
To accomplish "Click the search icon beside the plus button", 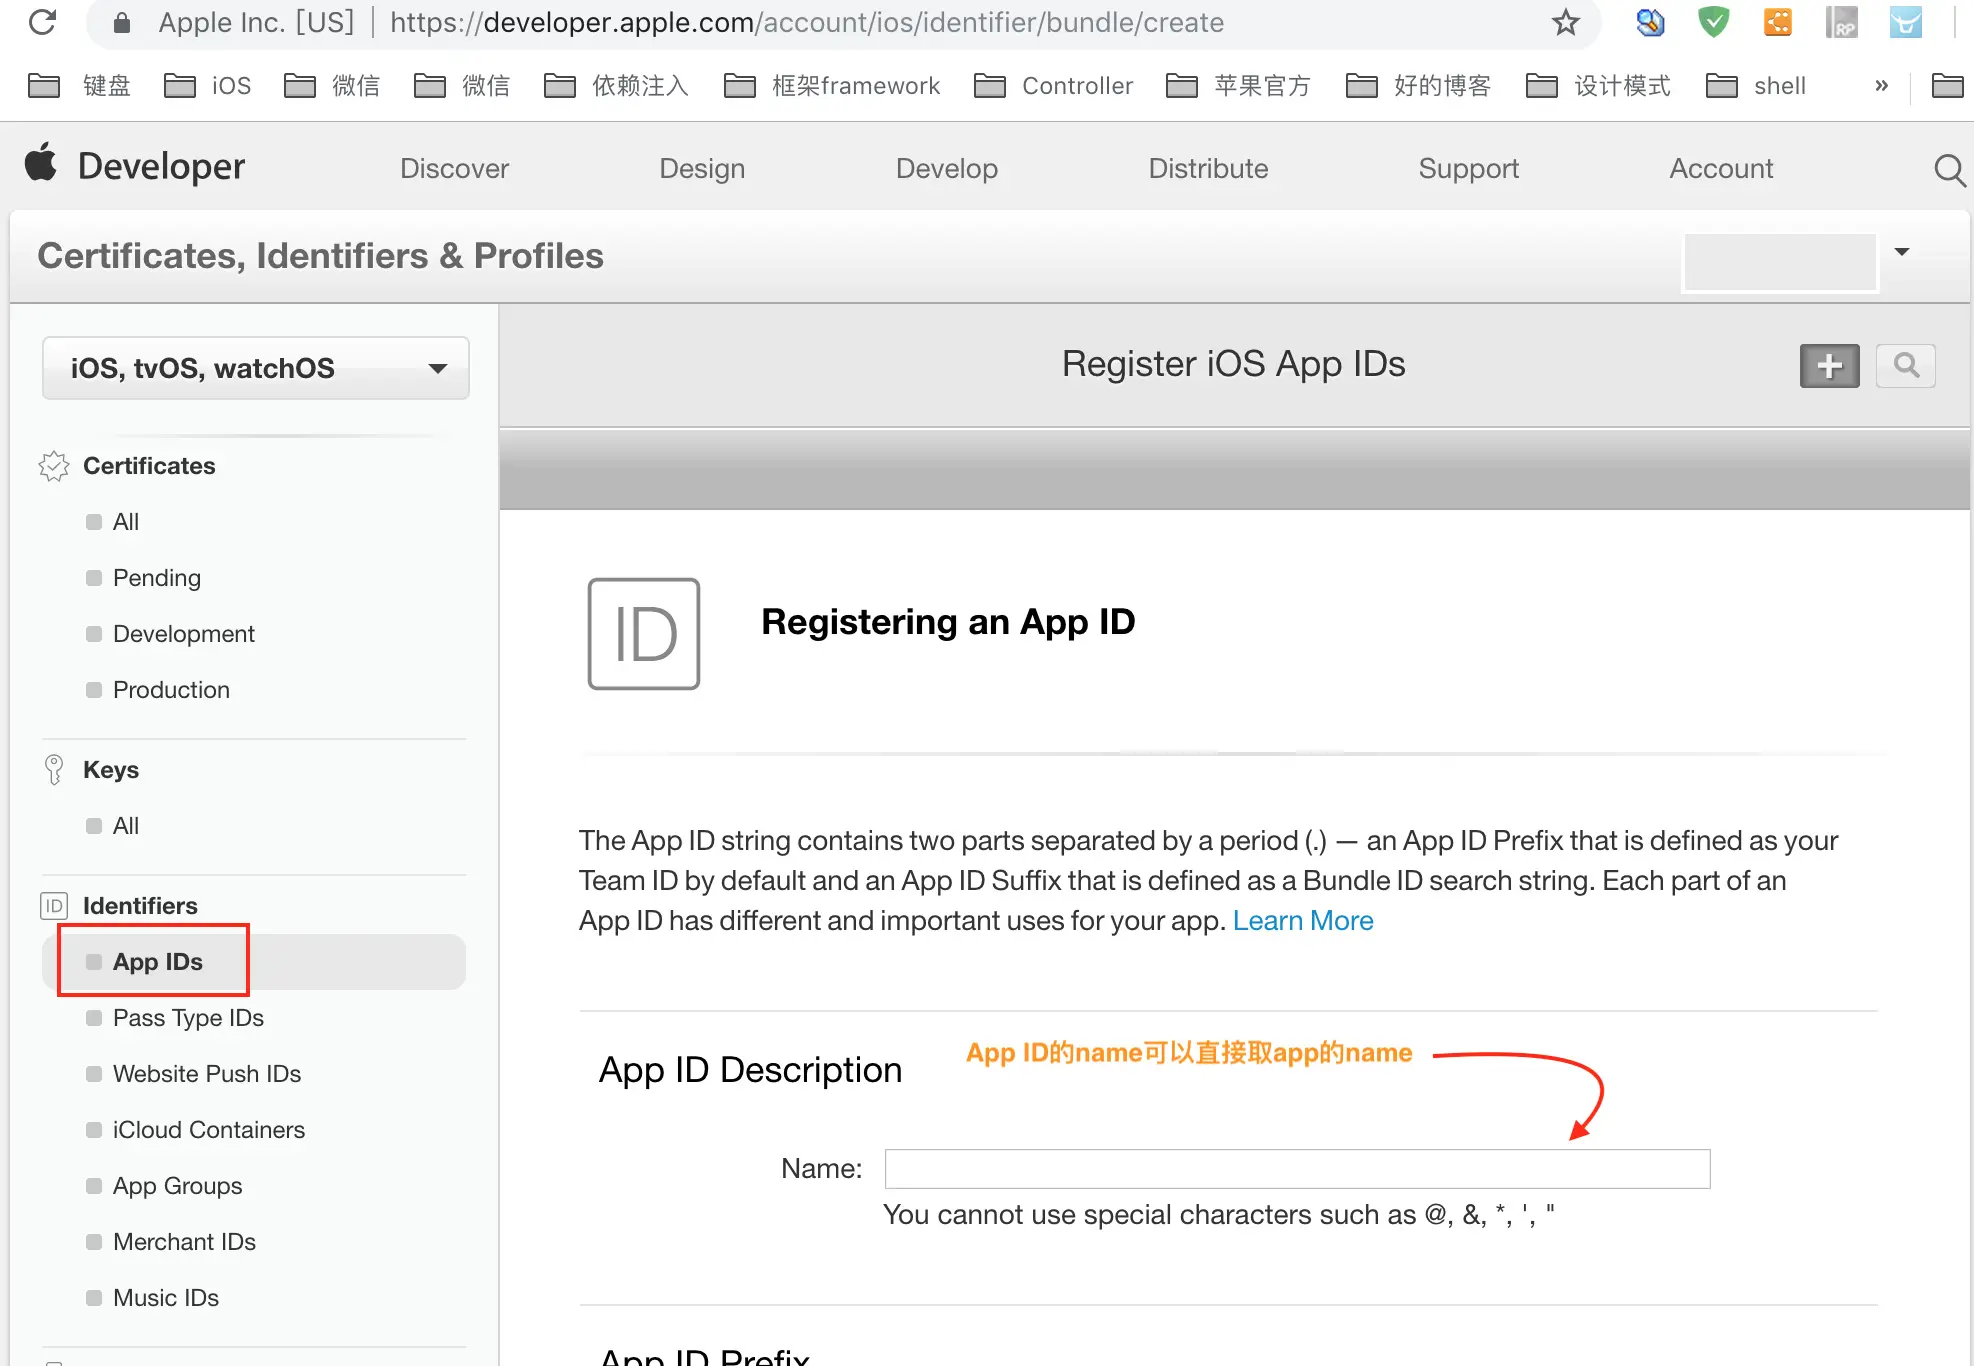I will tap(1905, 366).
